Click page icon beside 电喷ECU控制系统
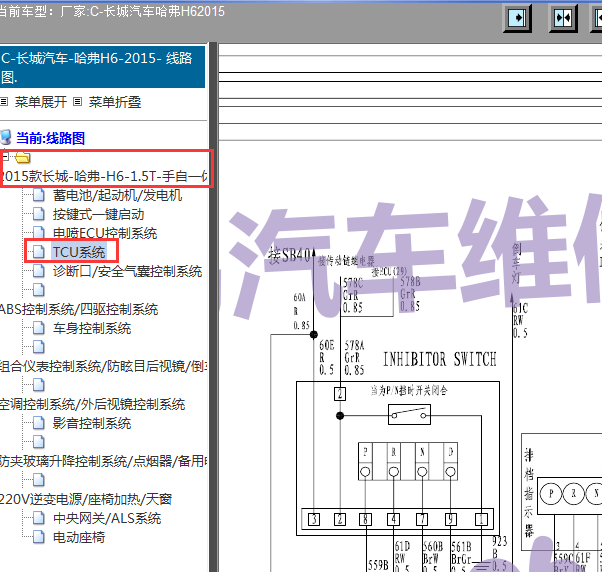 point(38,233)
